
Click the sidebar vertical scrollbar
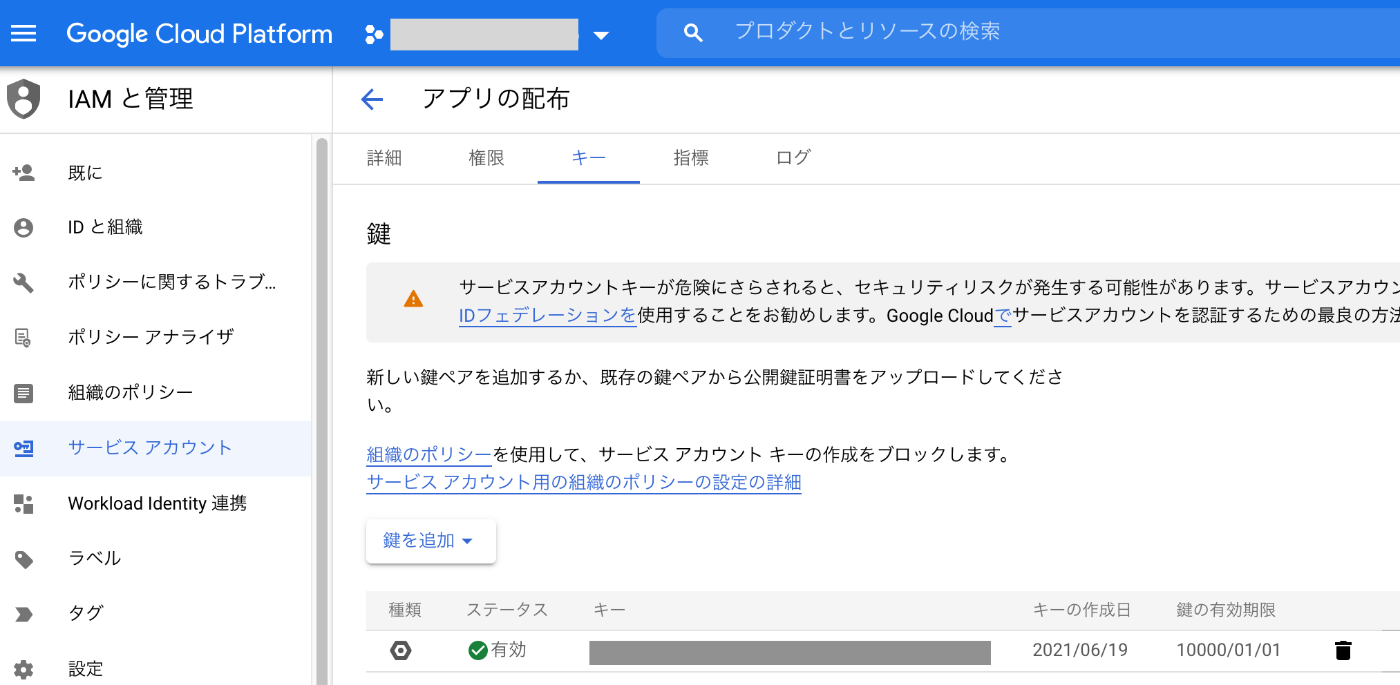coord(322,410)
